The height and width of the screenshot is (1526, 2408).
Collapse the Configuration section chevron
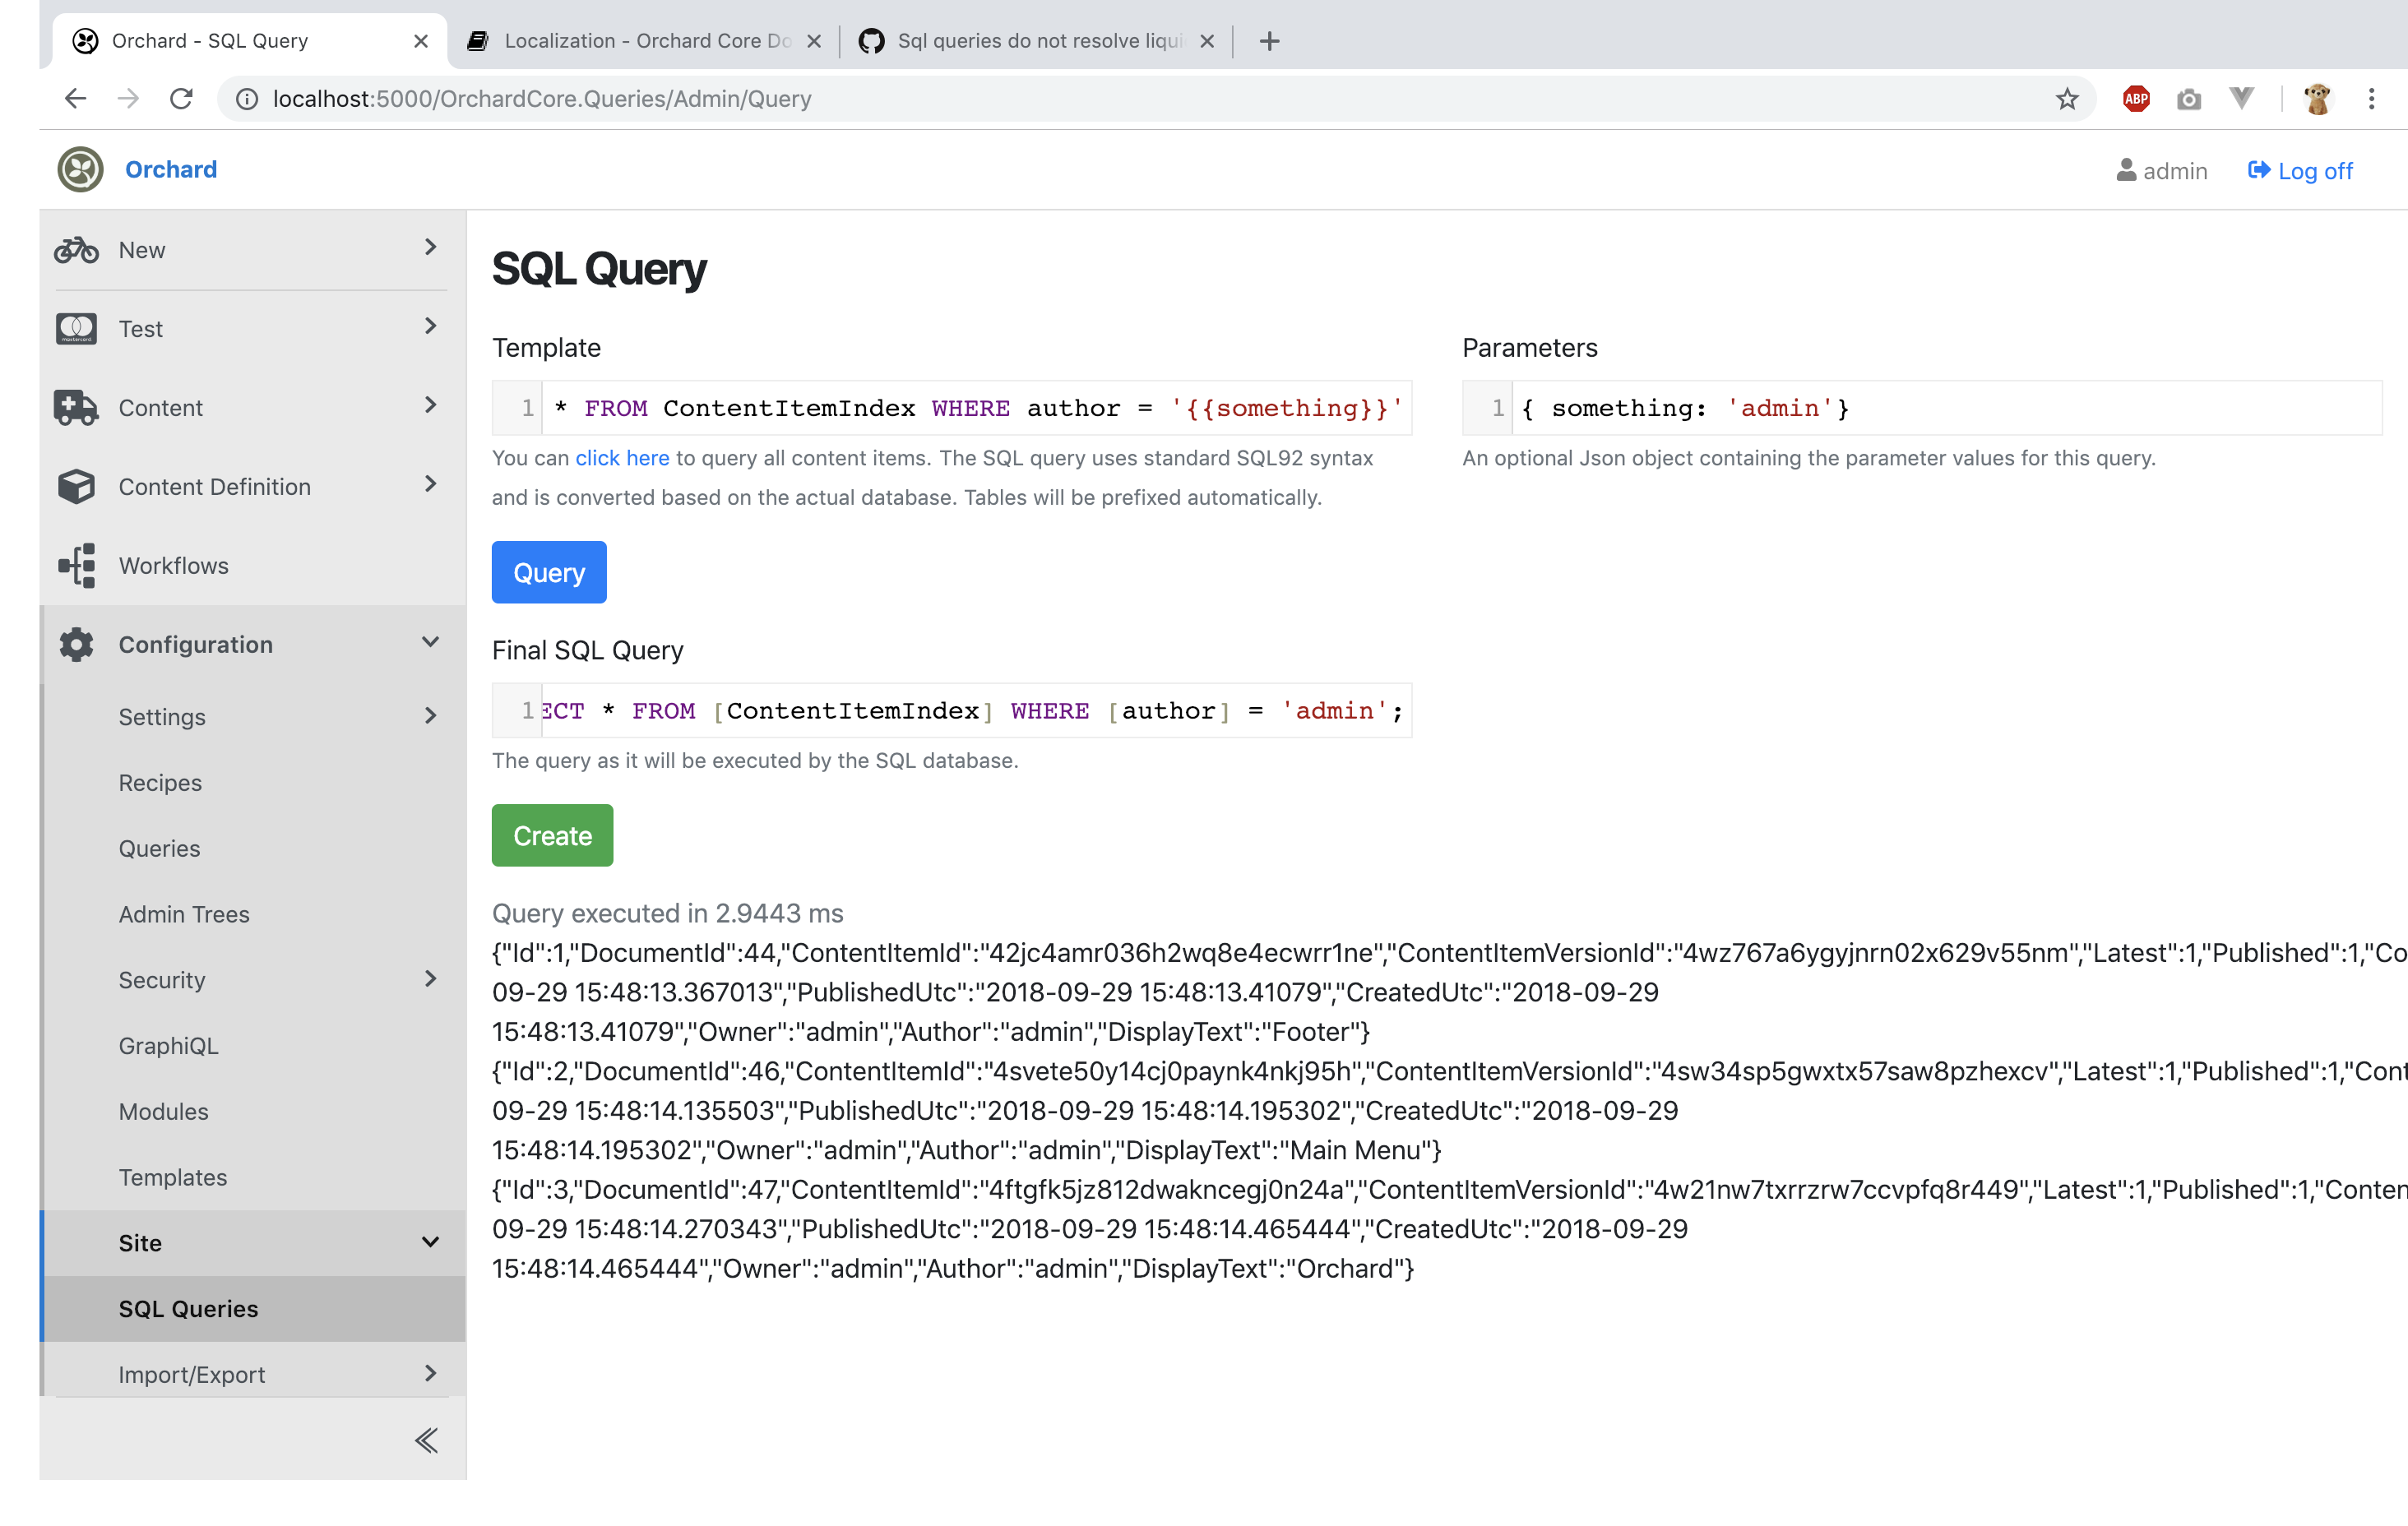pos(431,643)
